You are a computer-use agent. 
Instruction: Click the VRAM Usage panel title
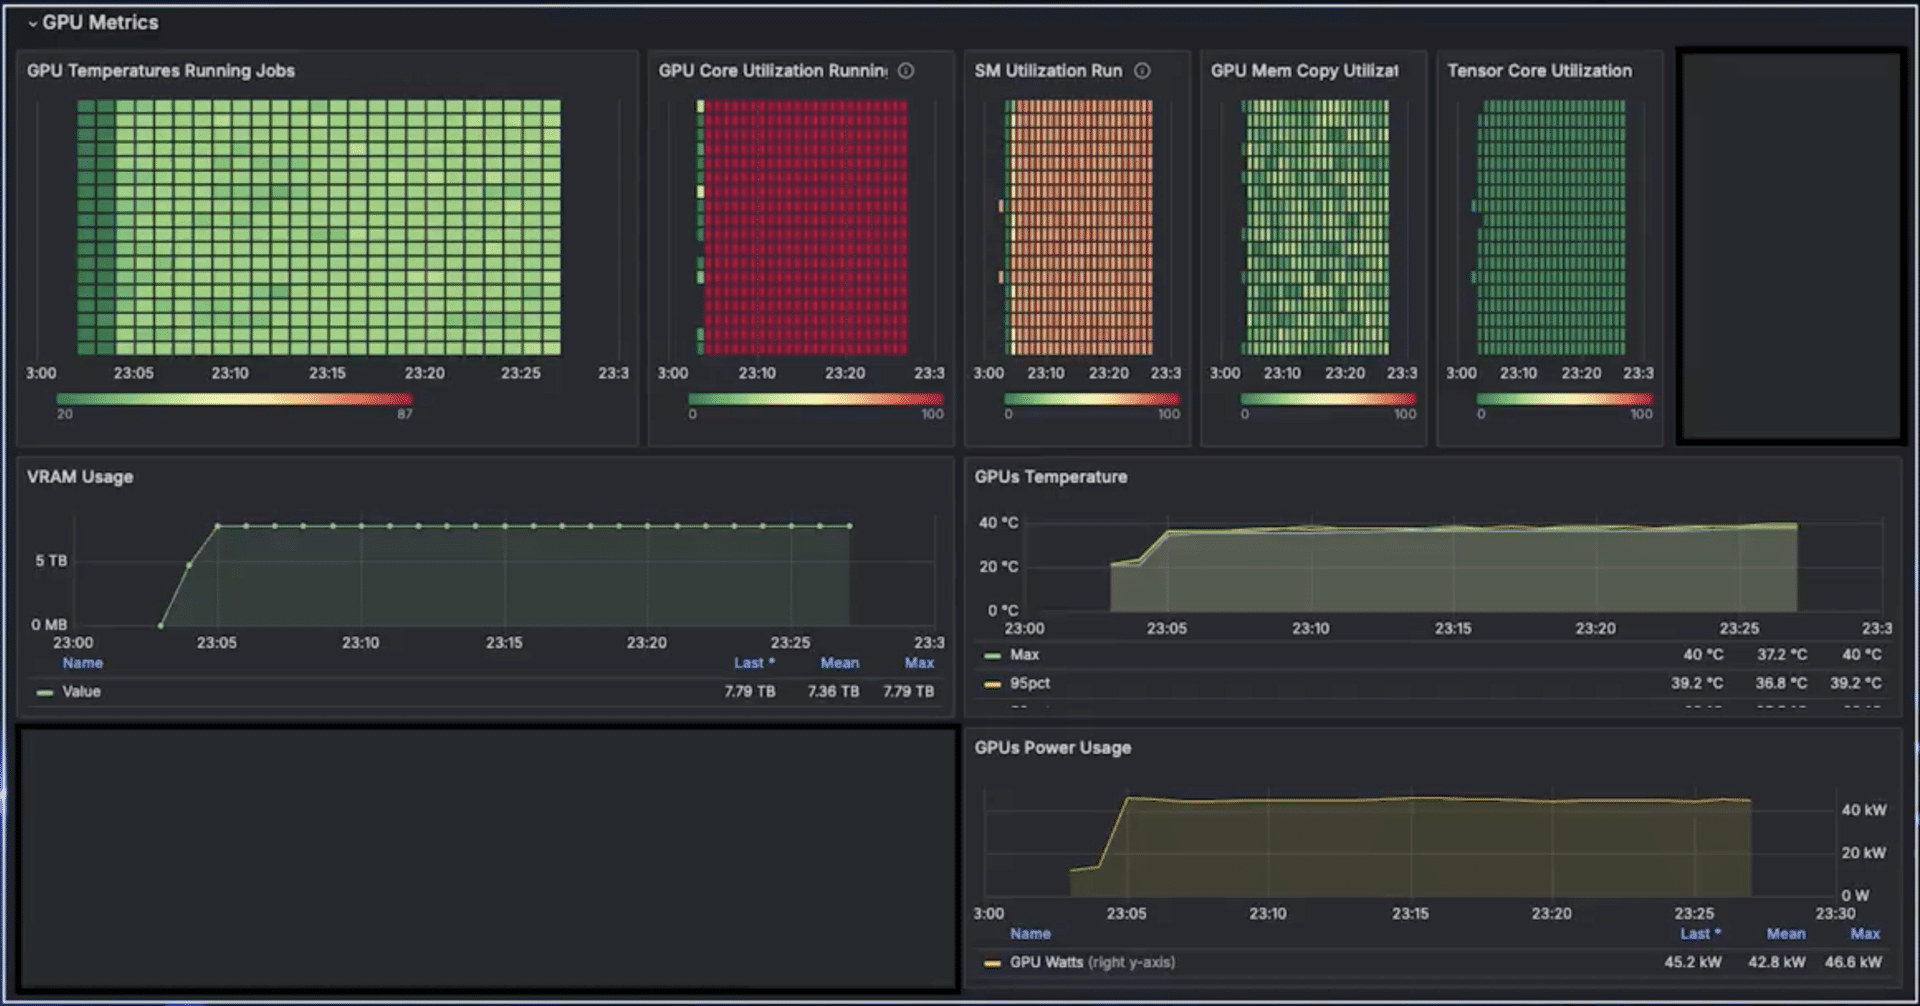point(80,477)
